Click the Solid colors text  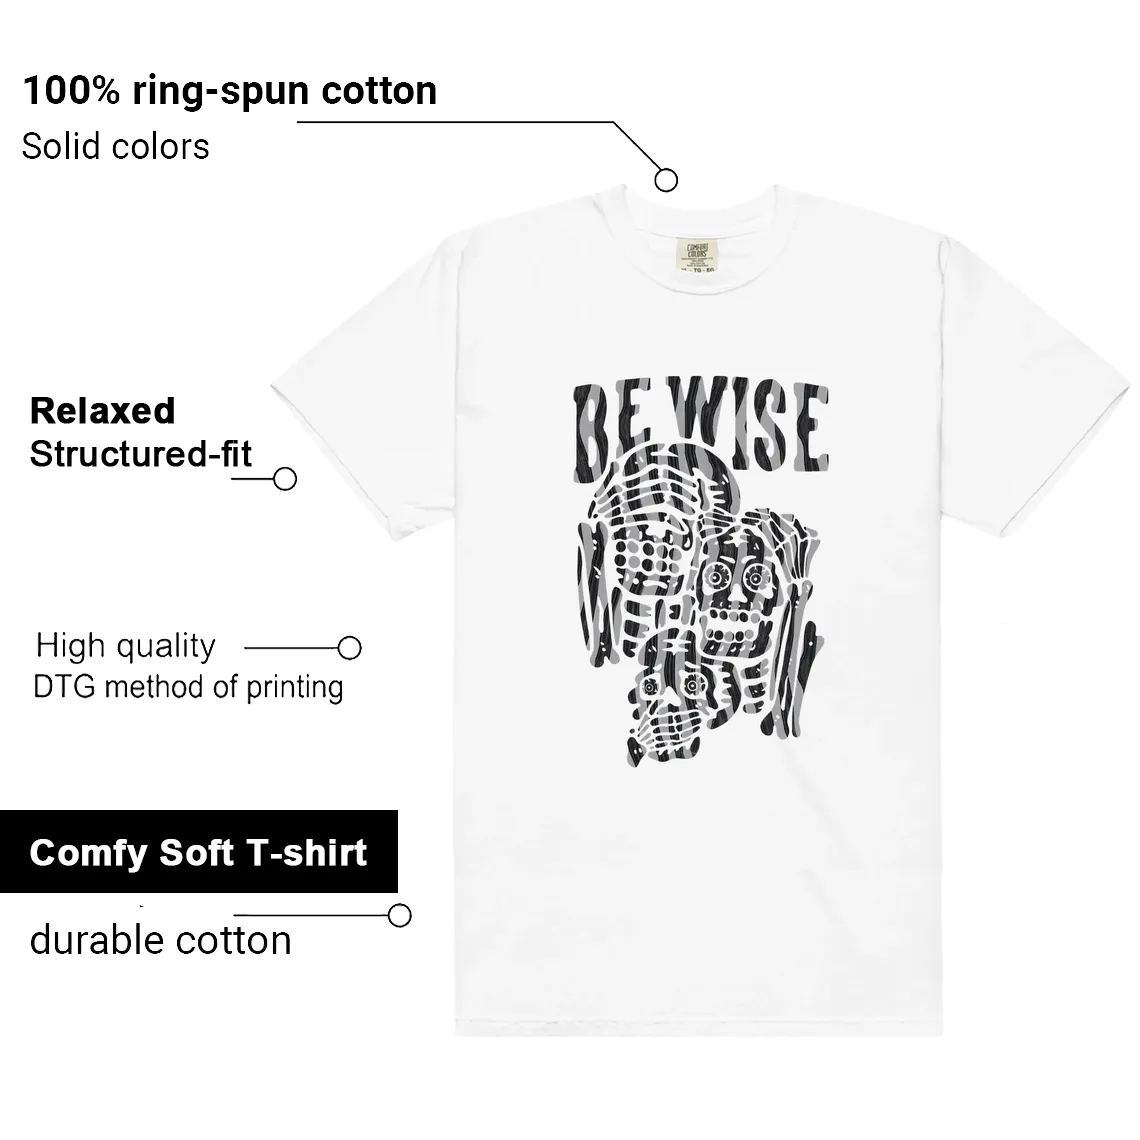point(116,147)
